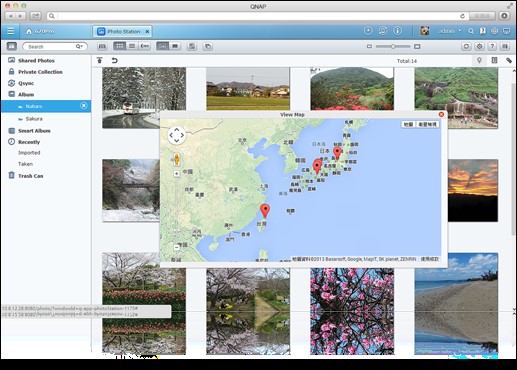Screen dimensions: 517x370
Task: Show videos only filter button
Action: (x=175, y=46)
